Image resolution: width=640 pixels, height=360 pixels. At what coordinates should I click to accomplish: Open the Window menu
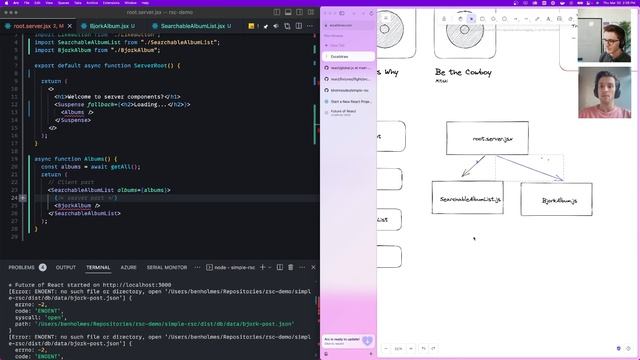click(x=130, y=2)
